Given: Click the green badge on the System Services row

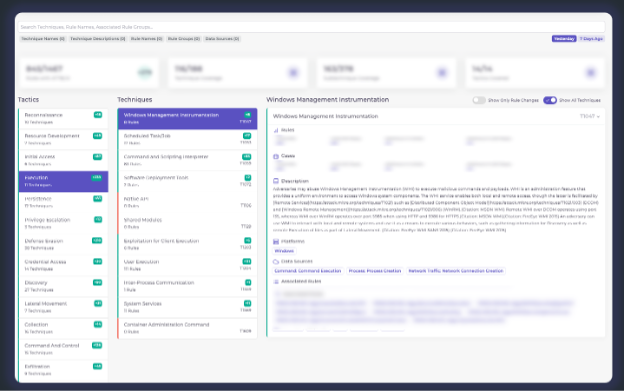Looking at the screenshot, I should click(248, 304).
